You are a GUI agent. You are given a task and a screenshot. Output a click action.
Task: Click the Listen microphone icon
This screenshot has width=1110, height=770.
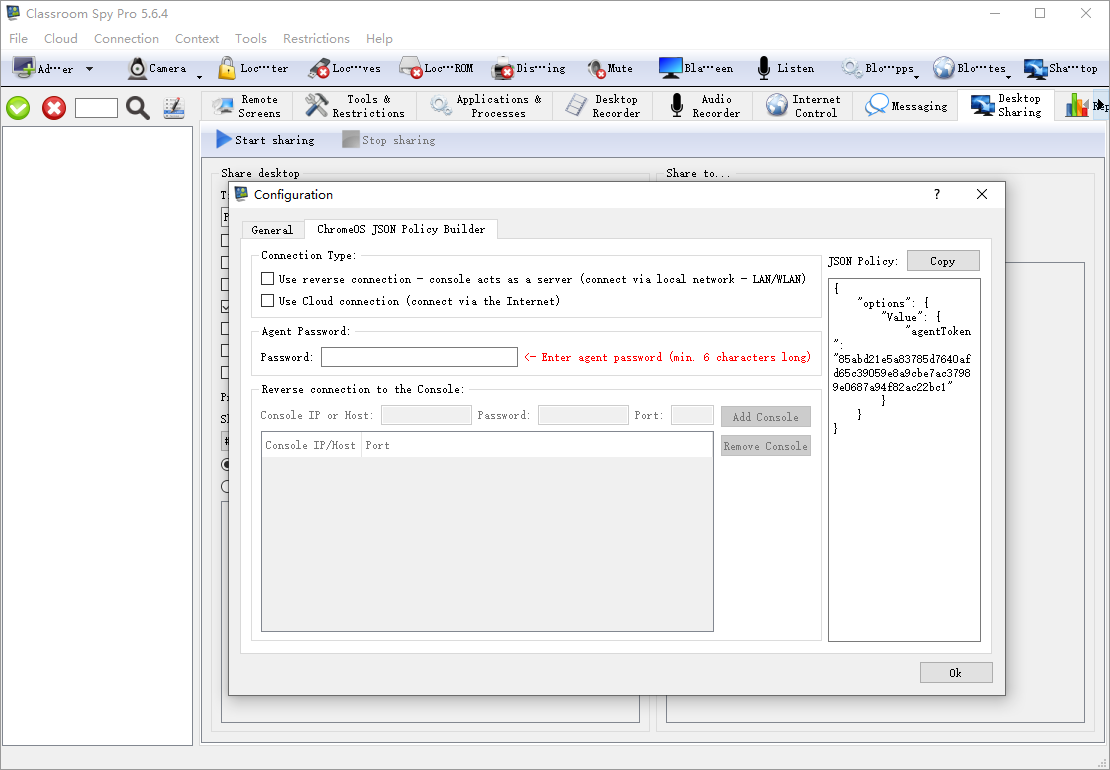coord(764,68)
